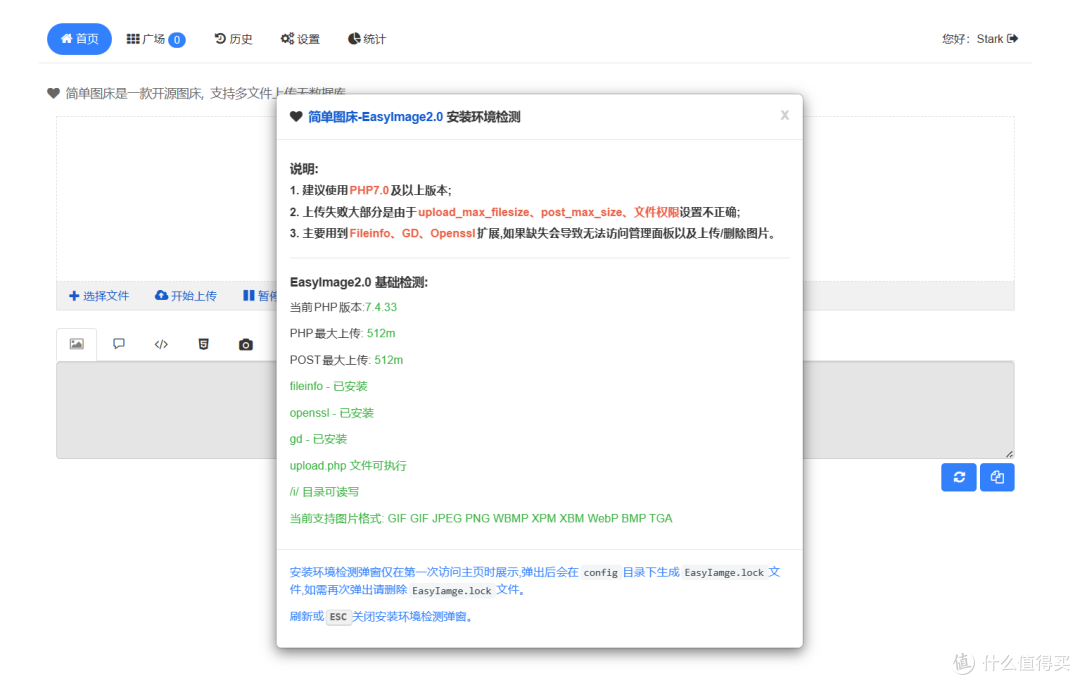Open the 简单图床-EasyImage2.0 title link
The height and width of the screenshot is (685, 1080).
pyautogui.click(x=375, y=117)
